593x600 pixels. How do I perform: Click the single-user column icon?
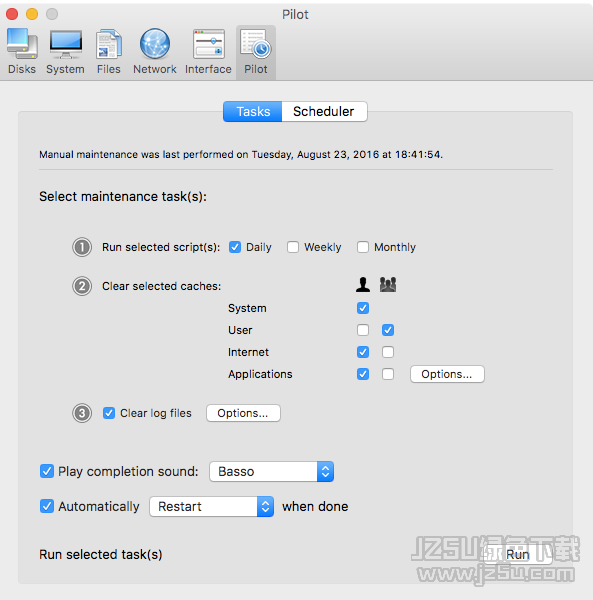[363, 285]
